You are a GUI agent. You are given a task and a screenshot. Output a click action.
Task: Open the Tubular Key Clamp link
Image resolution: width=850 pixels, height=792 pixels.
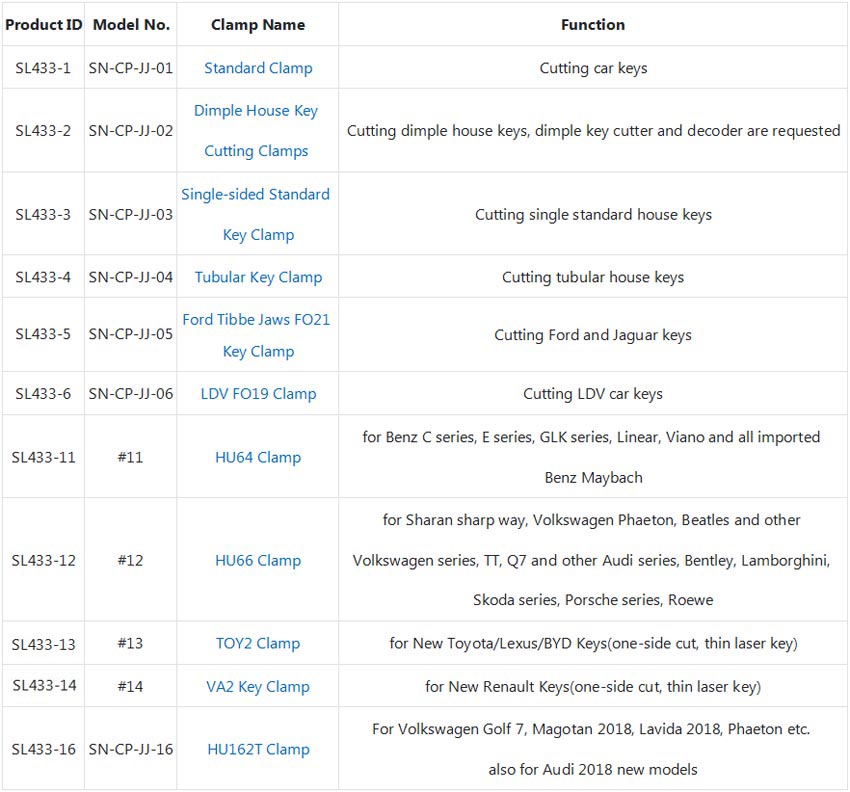[x=258, y=277]
